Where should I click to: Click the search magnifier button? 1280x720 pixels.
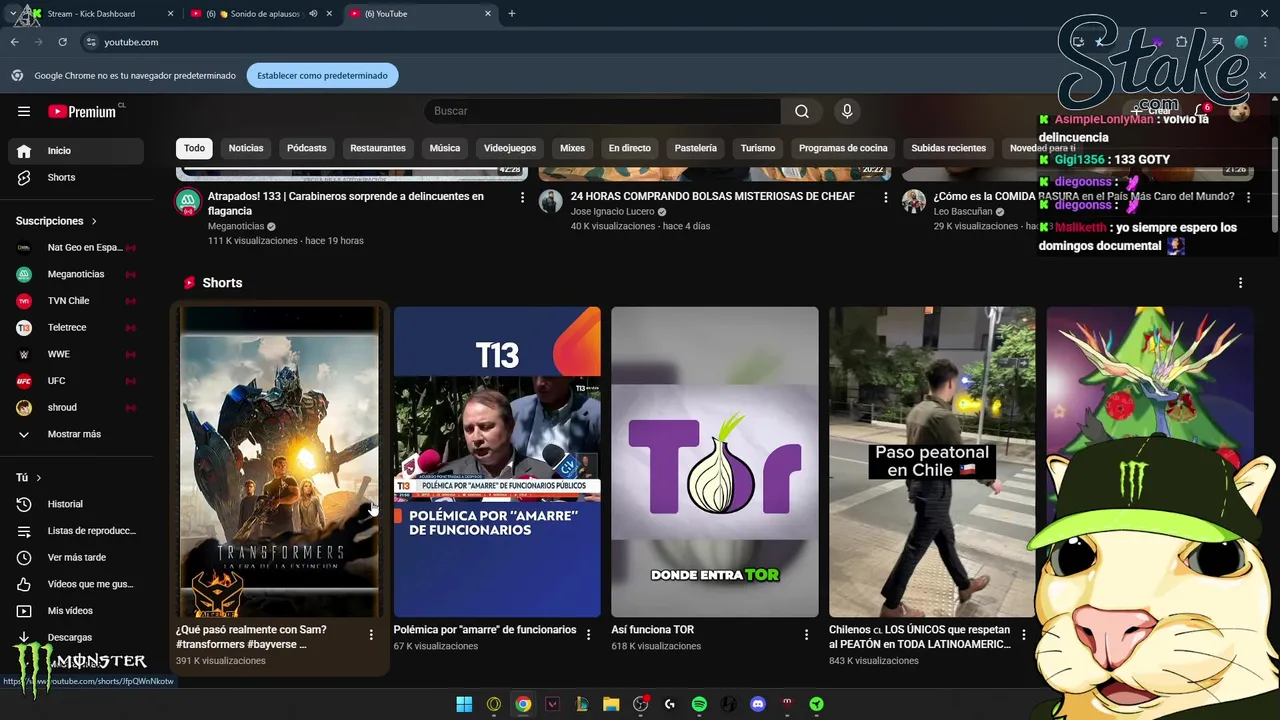click(x=801, y=111)
